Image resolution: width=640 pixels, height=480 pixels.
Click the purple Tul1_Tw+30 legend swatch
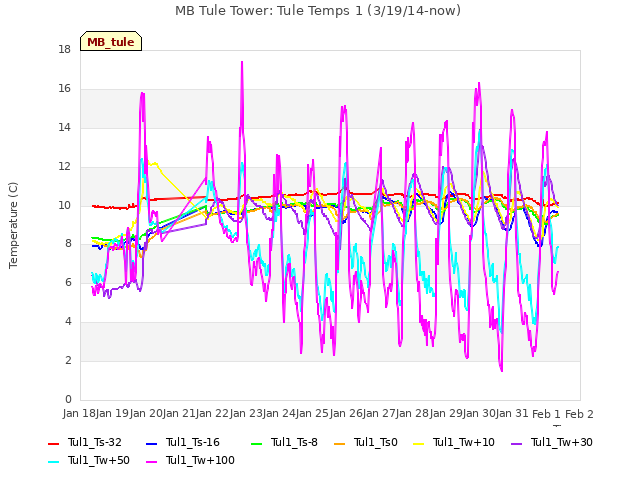517,443
